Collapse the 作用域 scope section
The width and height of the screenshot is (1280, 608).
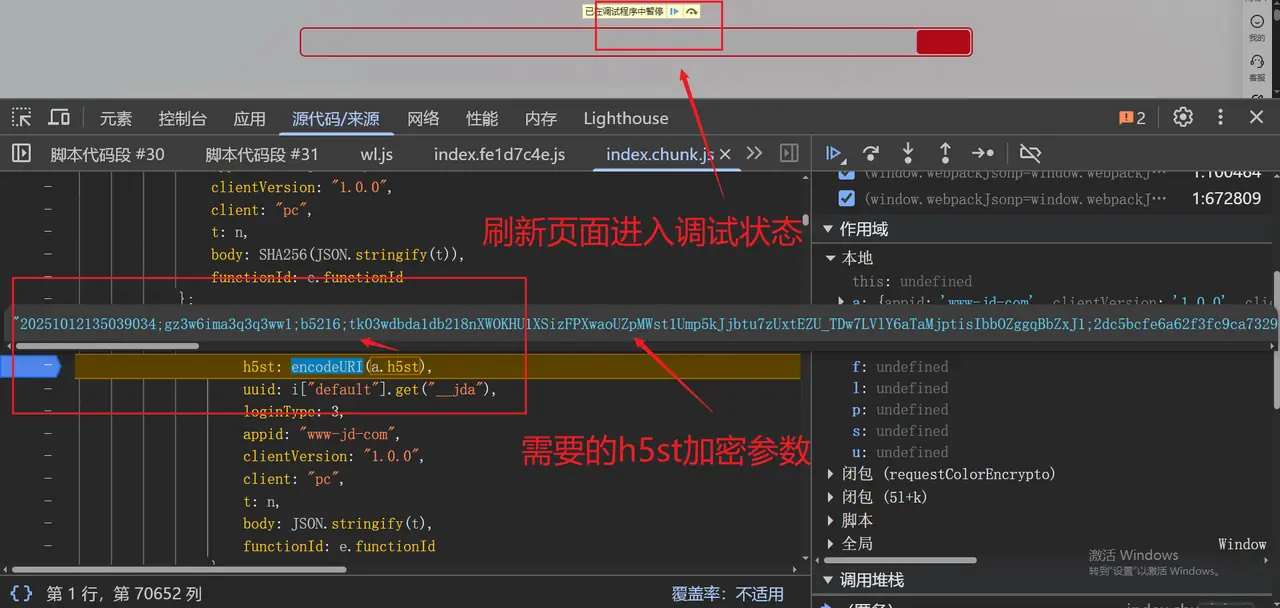829,229
